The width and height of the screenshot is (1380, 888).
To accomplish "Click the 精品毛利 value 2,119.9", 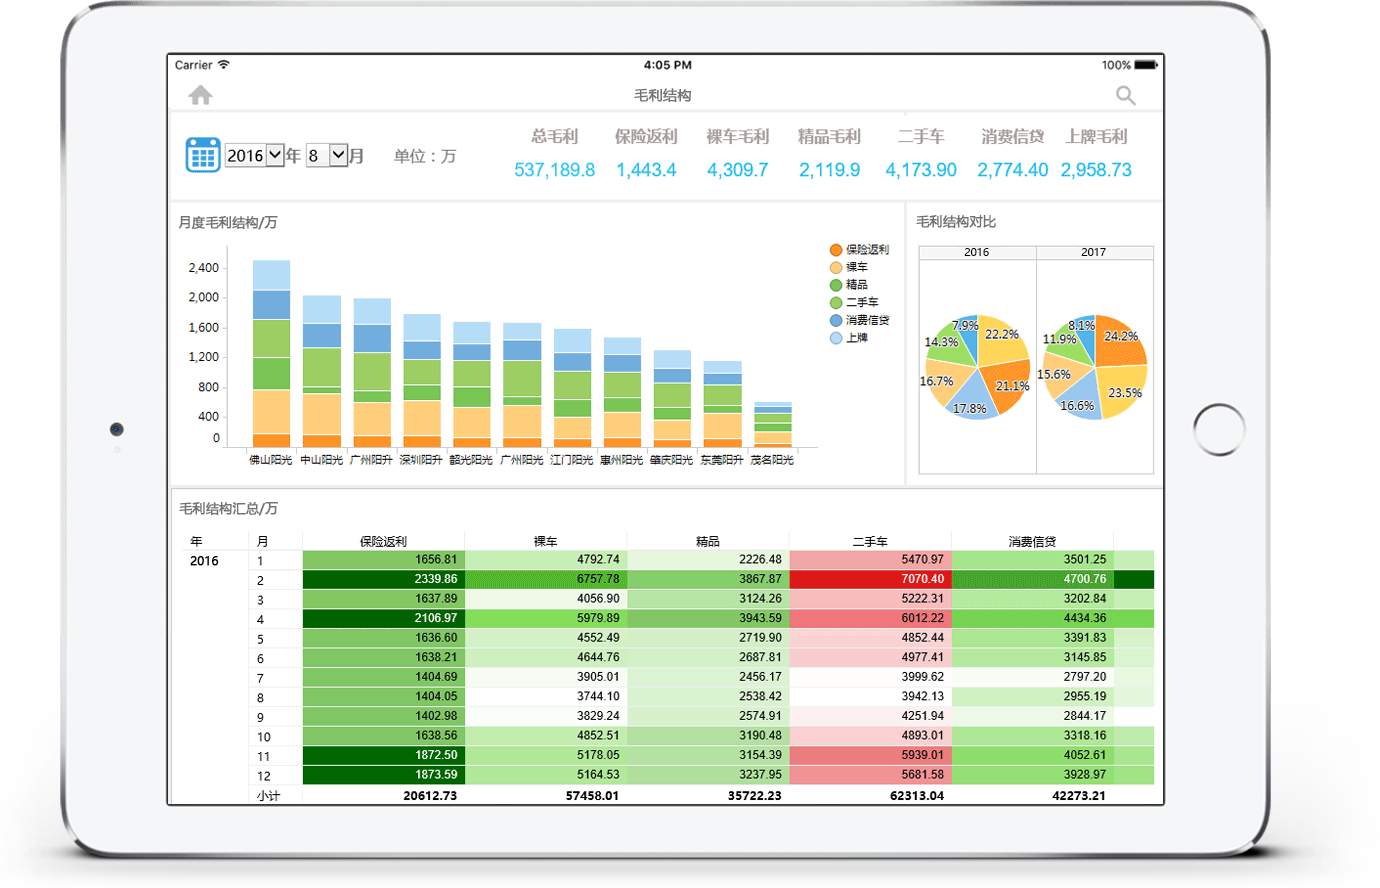I will [829, 170].
